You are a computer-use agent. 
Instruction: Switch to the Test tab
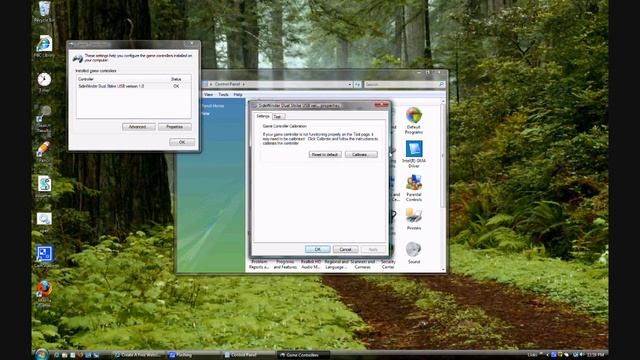277,117
